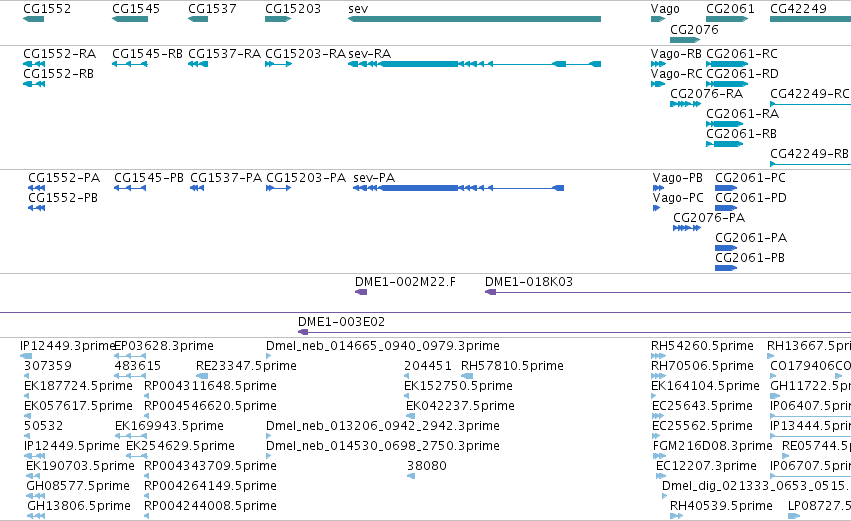Screen dimensions: 851x521
Task: Select the RP004311648.5prime EST
Action: pyautogui.click(x=147, y=396)
